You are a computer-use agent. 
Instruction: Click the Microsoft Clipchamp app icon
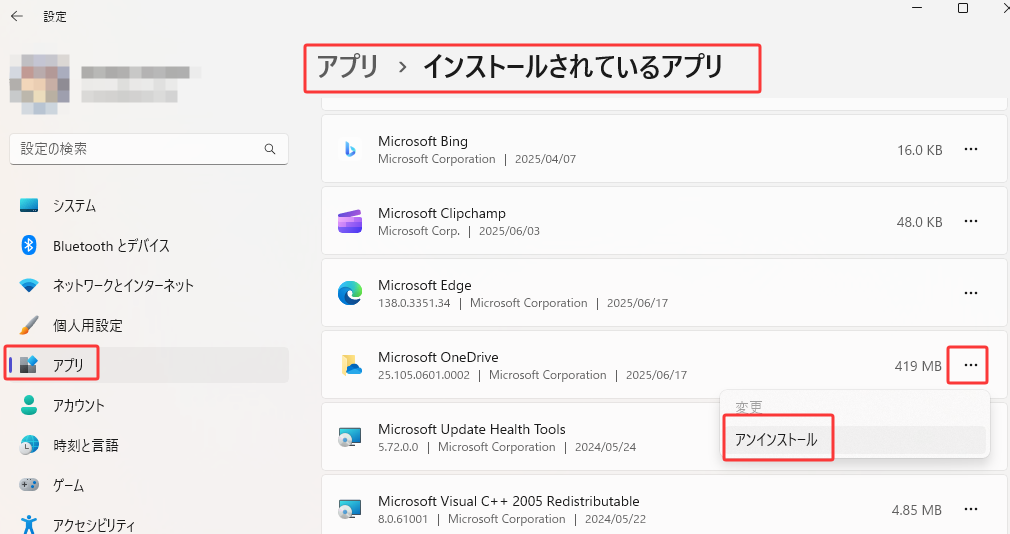point(350,222)
